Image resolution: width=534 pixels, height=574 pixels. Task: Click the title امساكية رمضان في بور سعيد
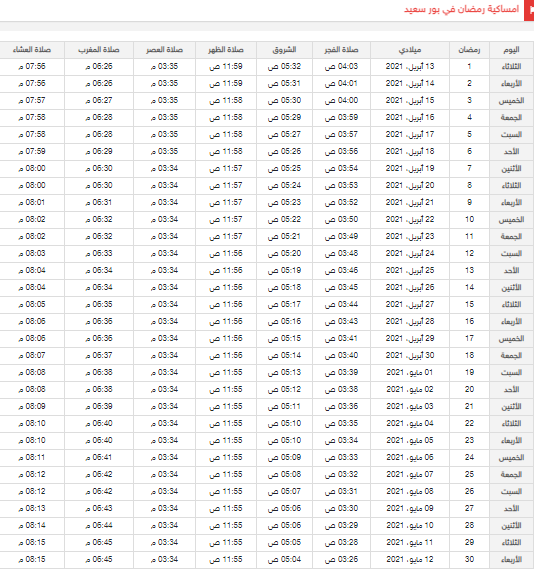pos(462,10)
